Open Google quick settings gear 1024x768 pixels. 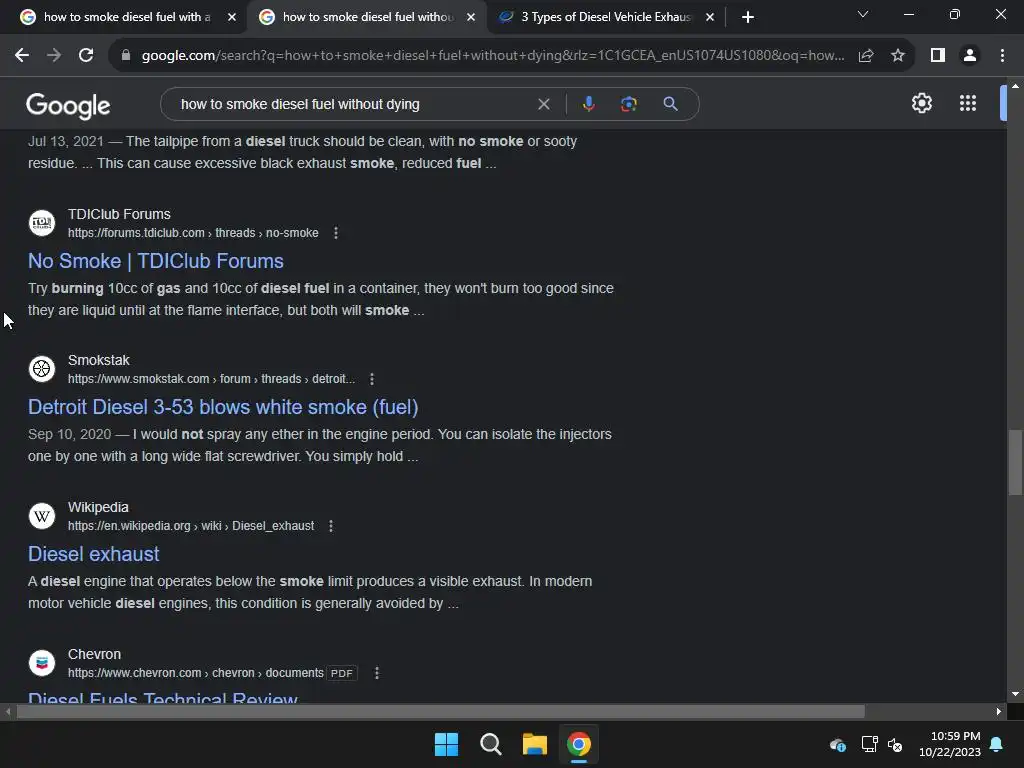click(921, 103)
